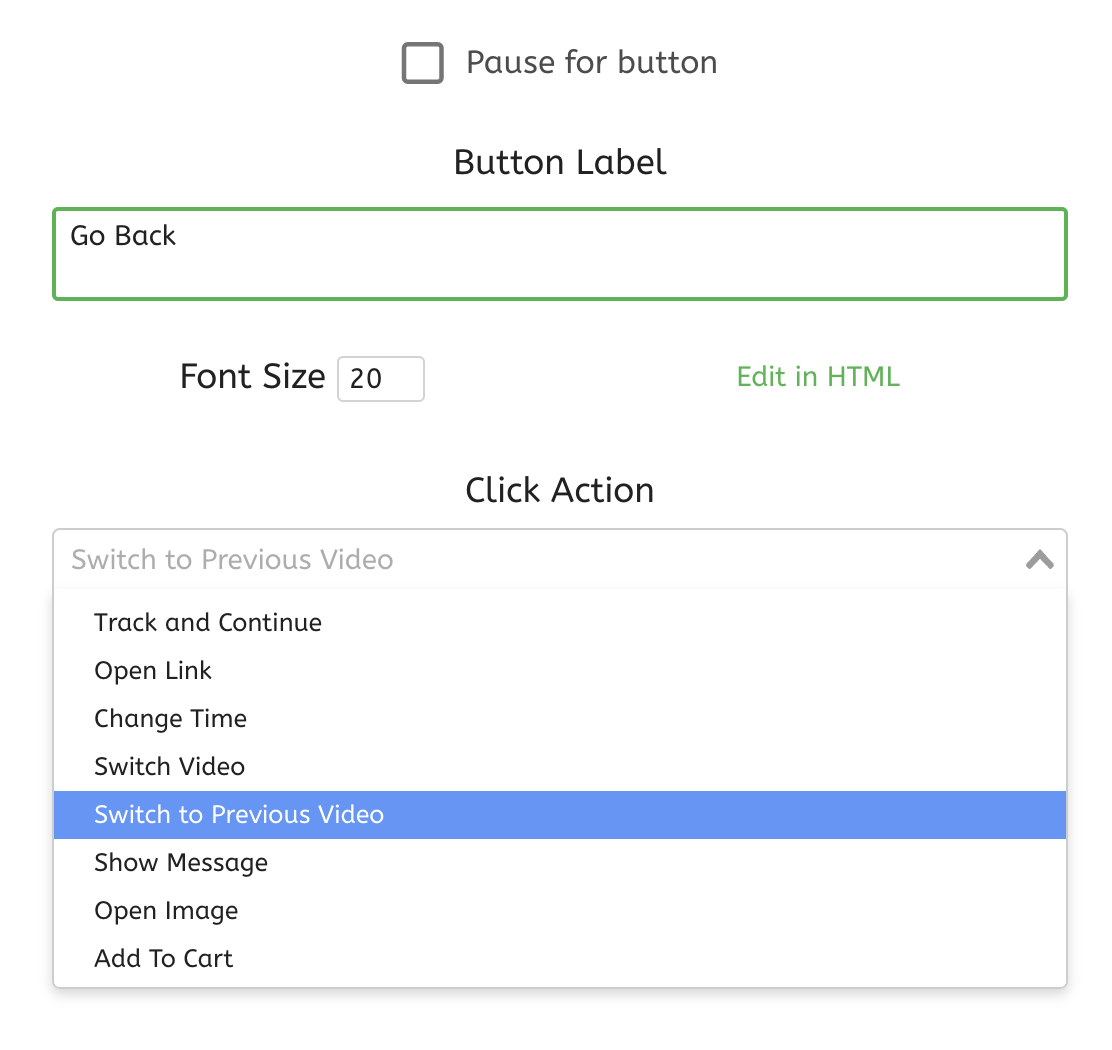This screenshot has height=1050, width=1112.
Task: Enable the Pause for button checkbox
Action: [423, 63]
